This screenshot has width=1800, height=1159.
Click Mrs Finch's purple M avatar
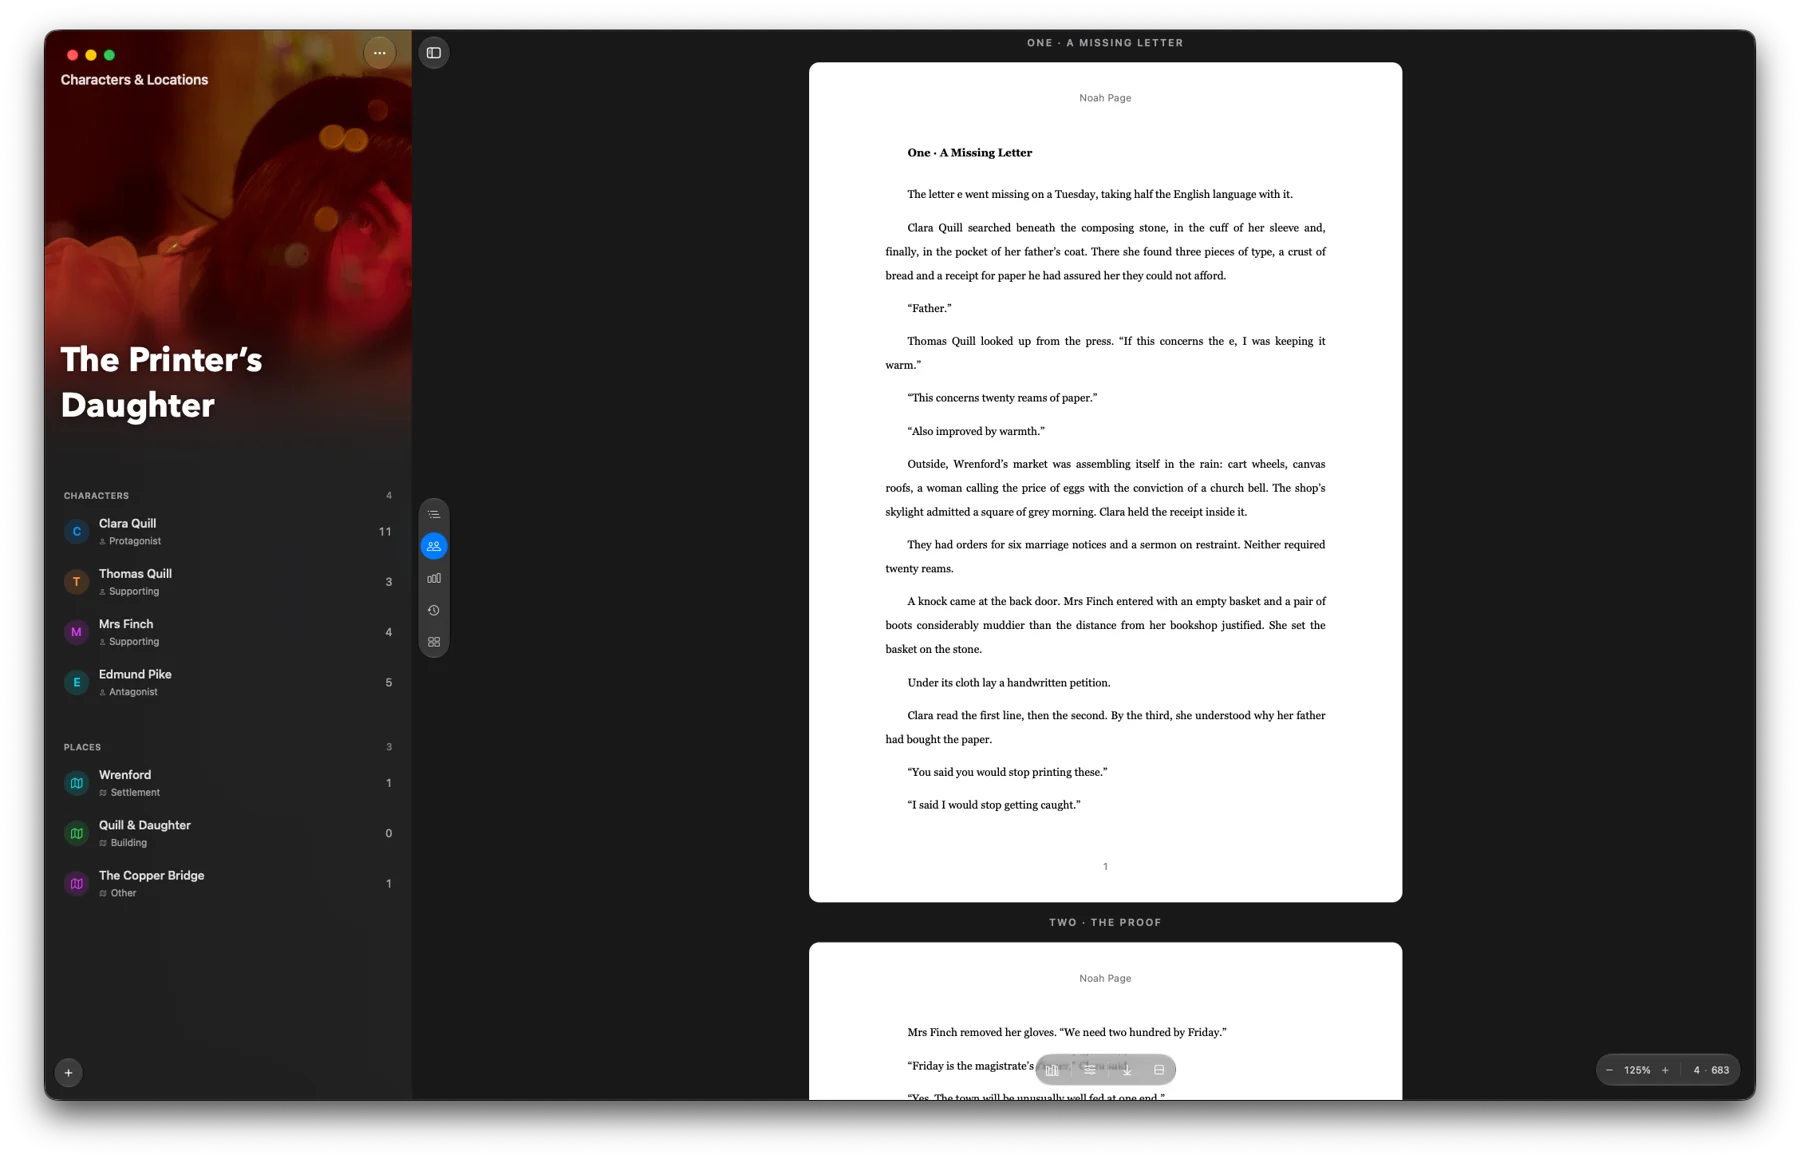point(76,632)
